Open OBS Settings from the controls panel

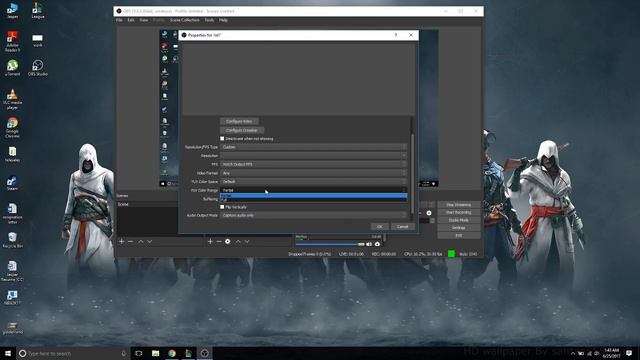coord(458,228)
